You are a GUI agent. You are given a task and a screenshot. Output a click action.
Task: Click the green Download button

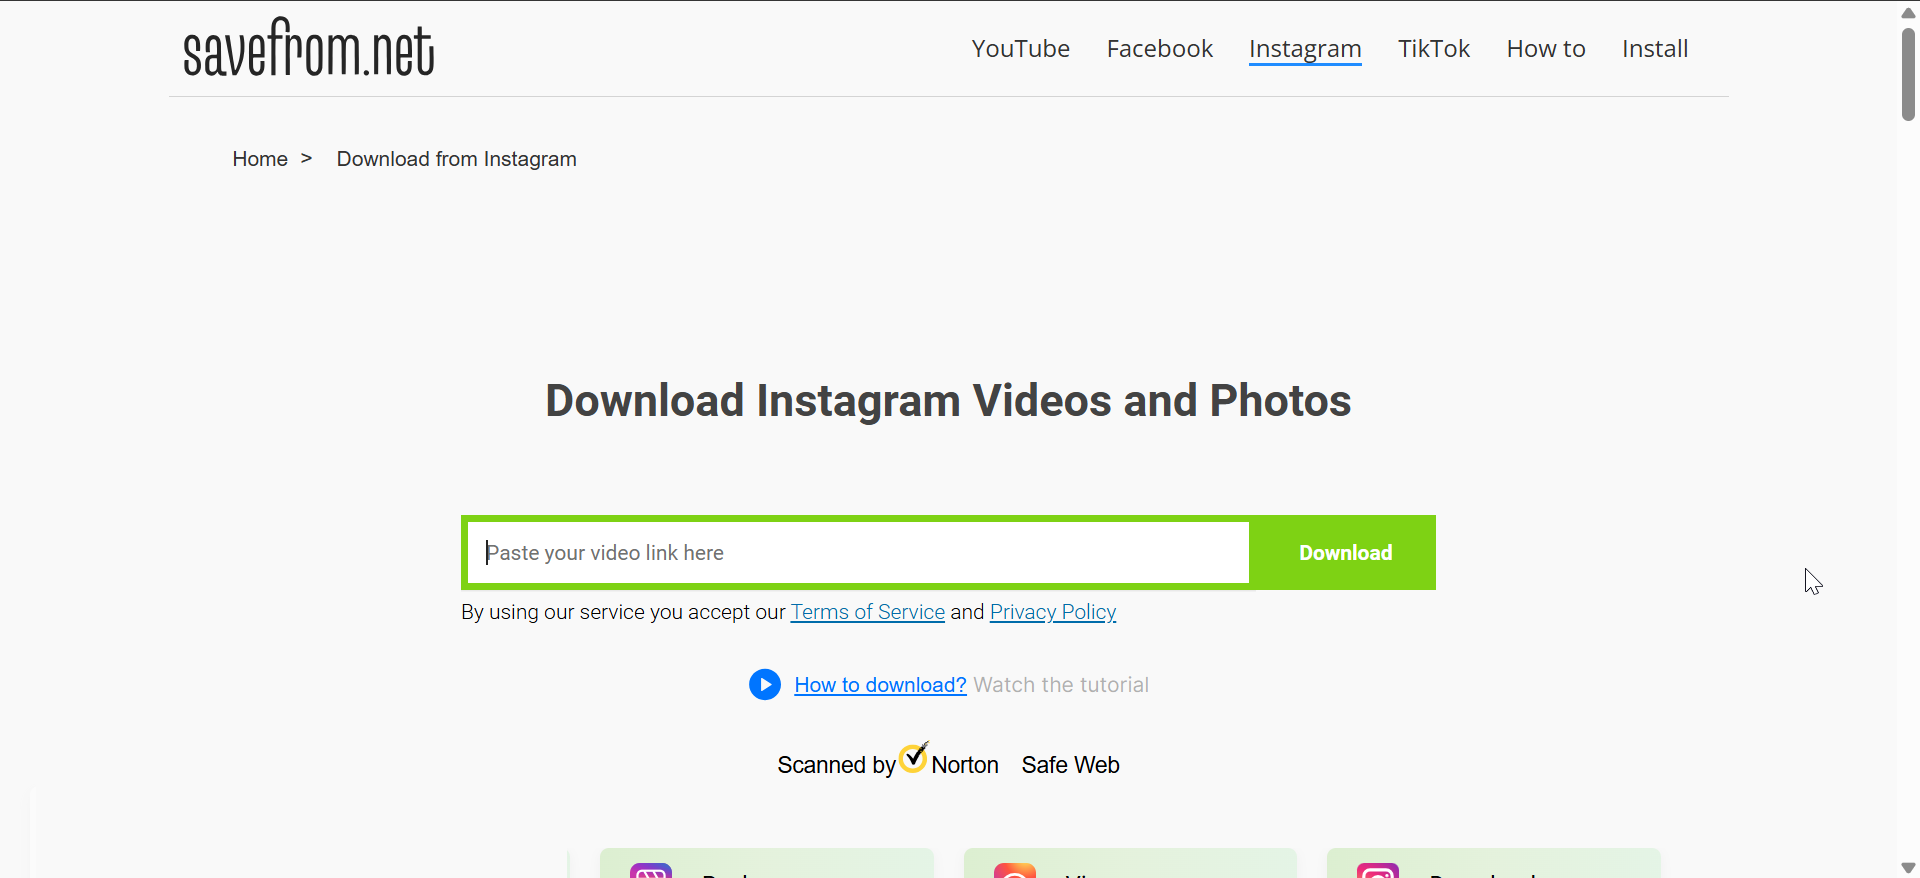[x=1345, y=552]
